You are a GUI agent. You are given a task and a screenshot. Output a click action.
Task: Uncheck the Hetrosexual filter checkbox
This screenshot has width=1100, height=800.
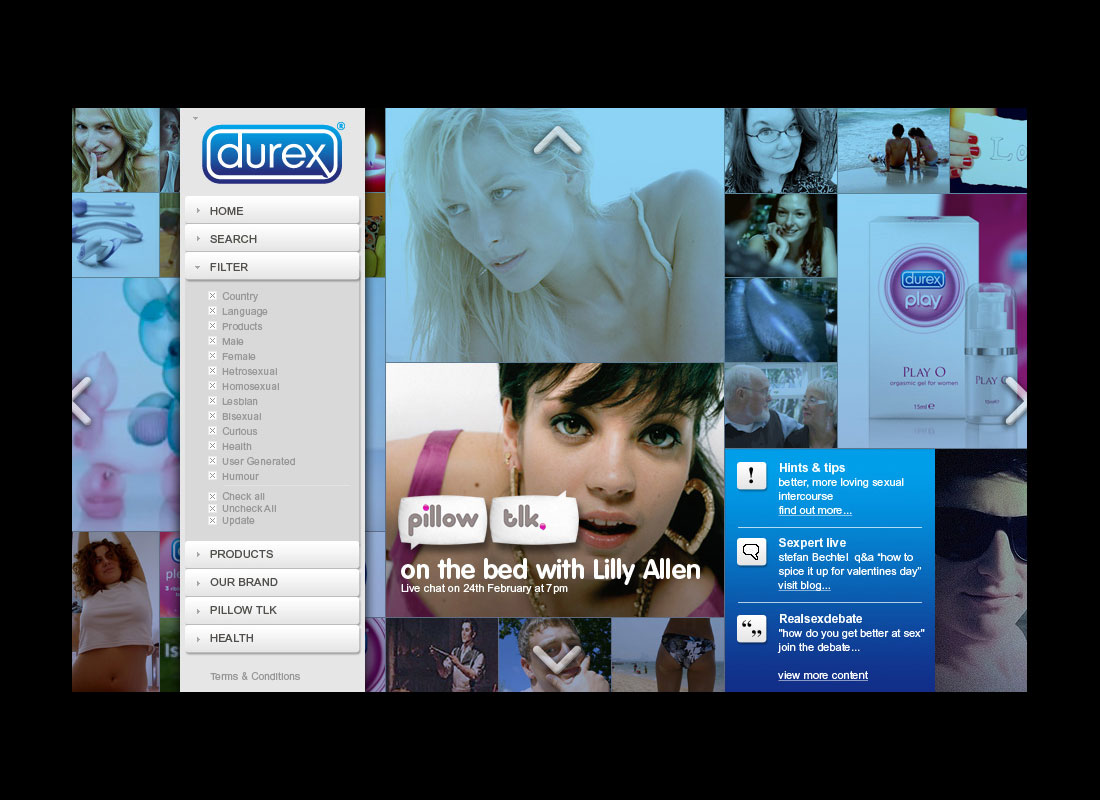click(x=213, y=371)
